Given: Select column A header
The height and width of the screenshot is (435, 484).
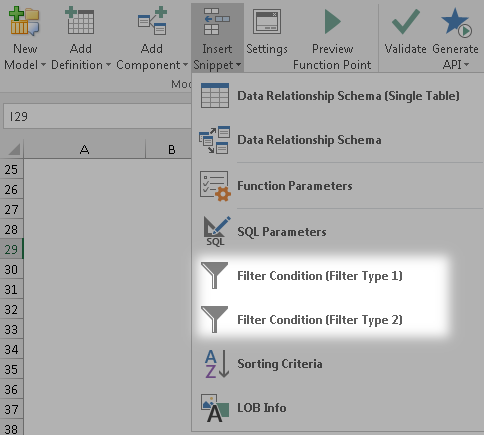Looking at the screenshot, I should coord(85,149).
